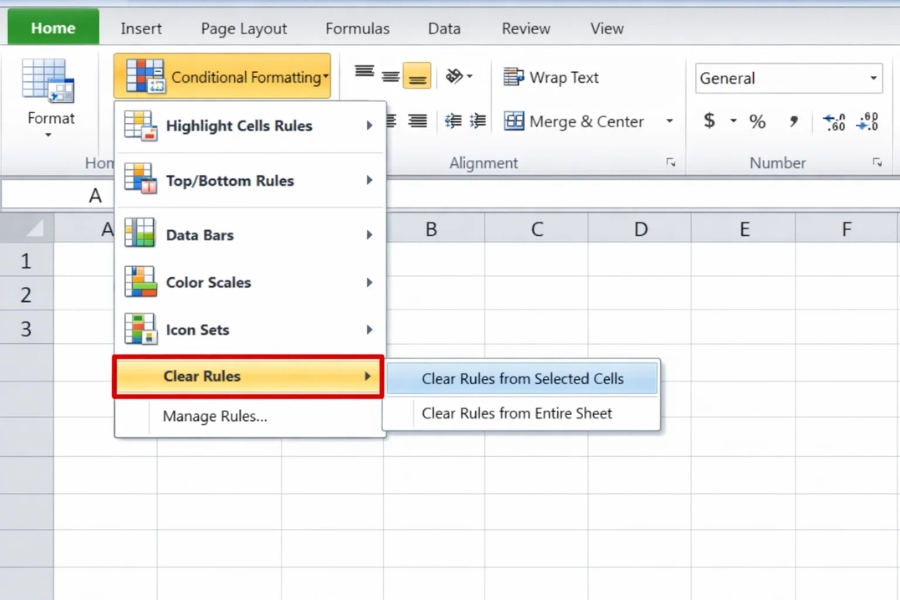The height and width of the screenshot is (600, 900).
Task: Apply Comma Style formatting
Action: [x=795, y=121]
